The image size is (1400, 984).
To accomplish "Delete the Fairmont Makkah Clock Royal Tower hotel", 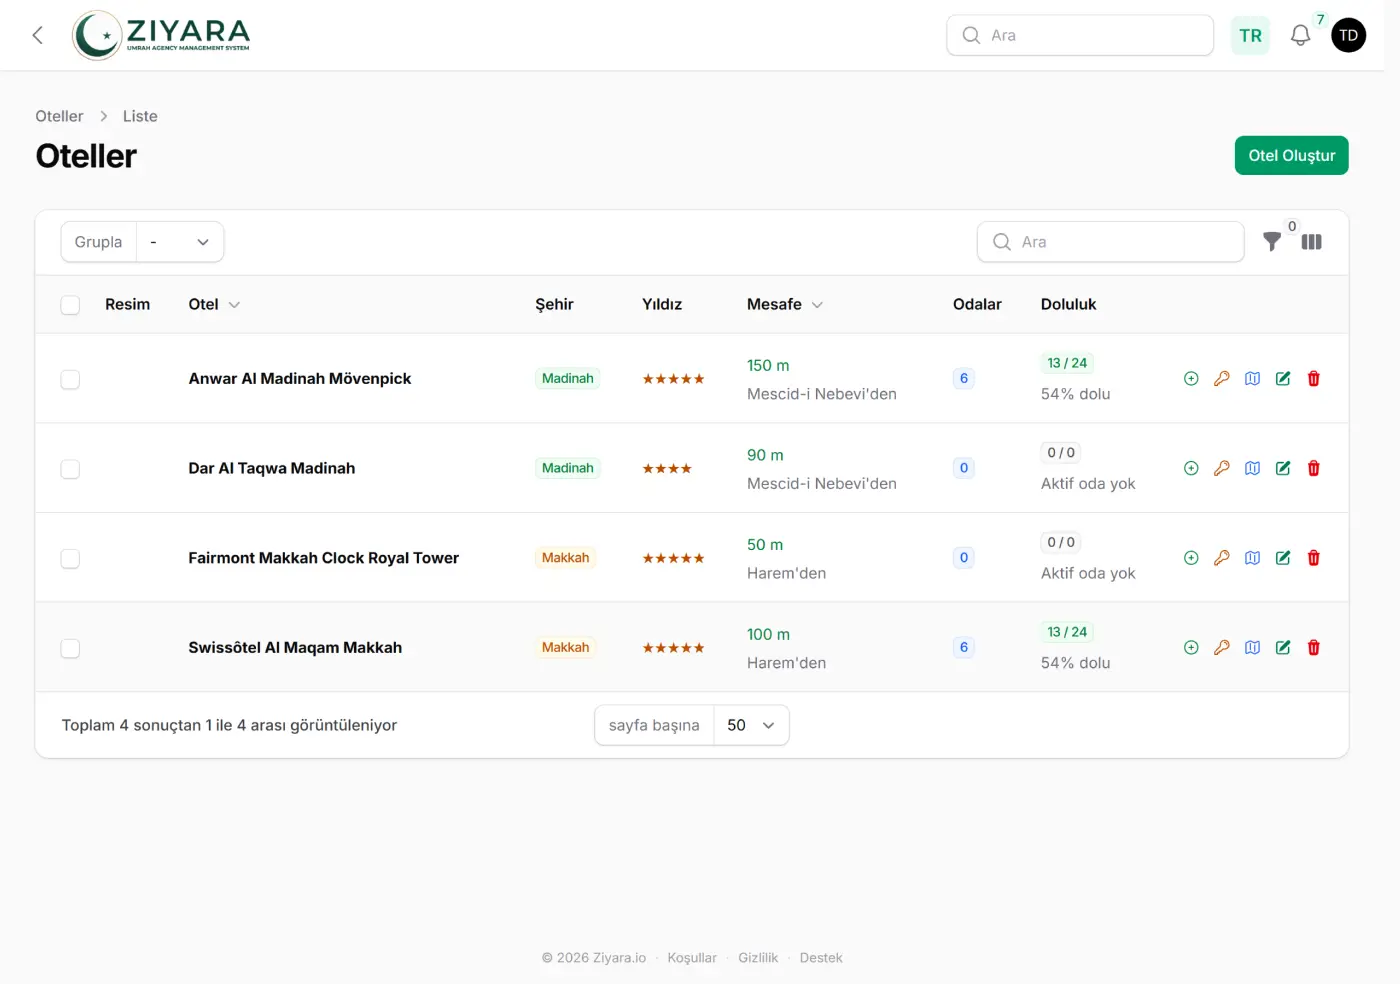I will point(1314,558).
